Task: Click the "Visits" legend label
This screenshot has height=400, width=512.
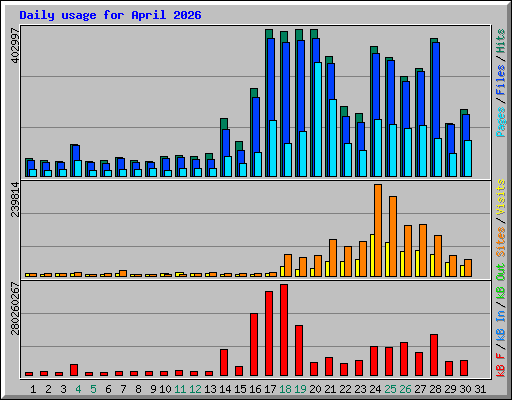Action: coord(501,198)
